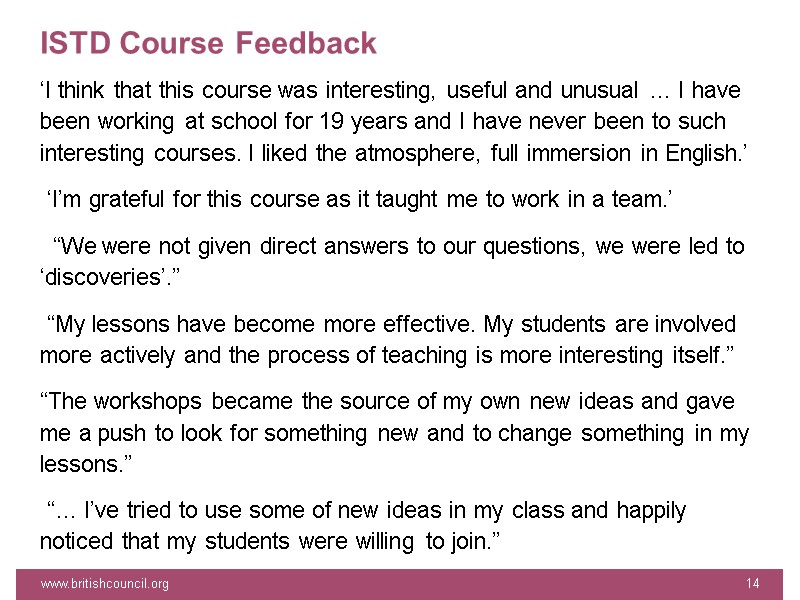Click the word 'ISTD' in the title
Viewport: 800px width, 600px height.
click(x=72, y=44)
